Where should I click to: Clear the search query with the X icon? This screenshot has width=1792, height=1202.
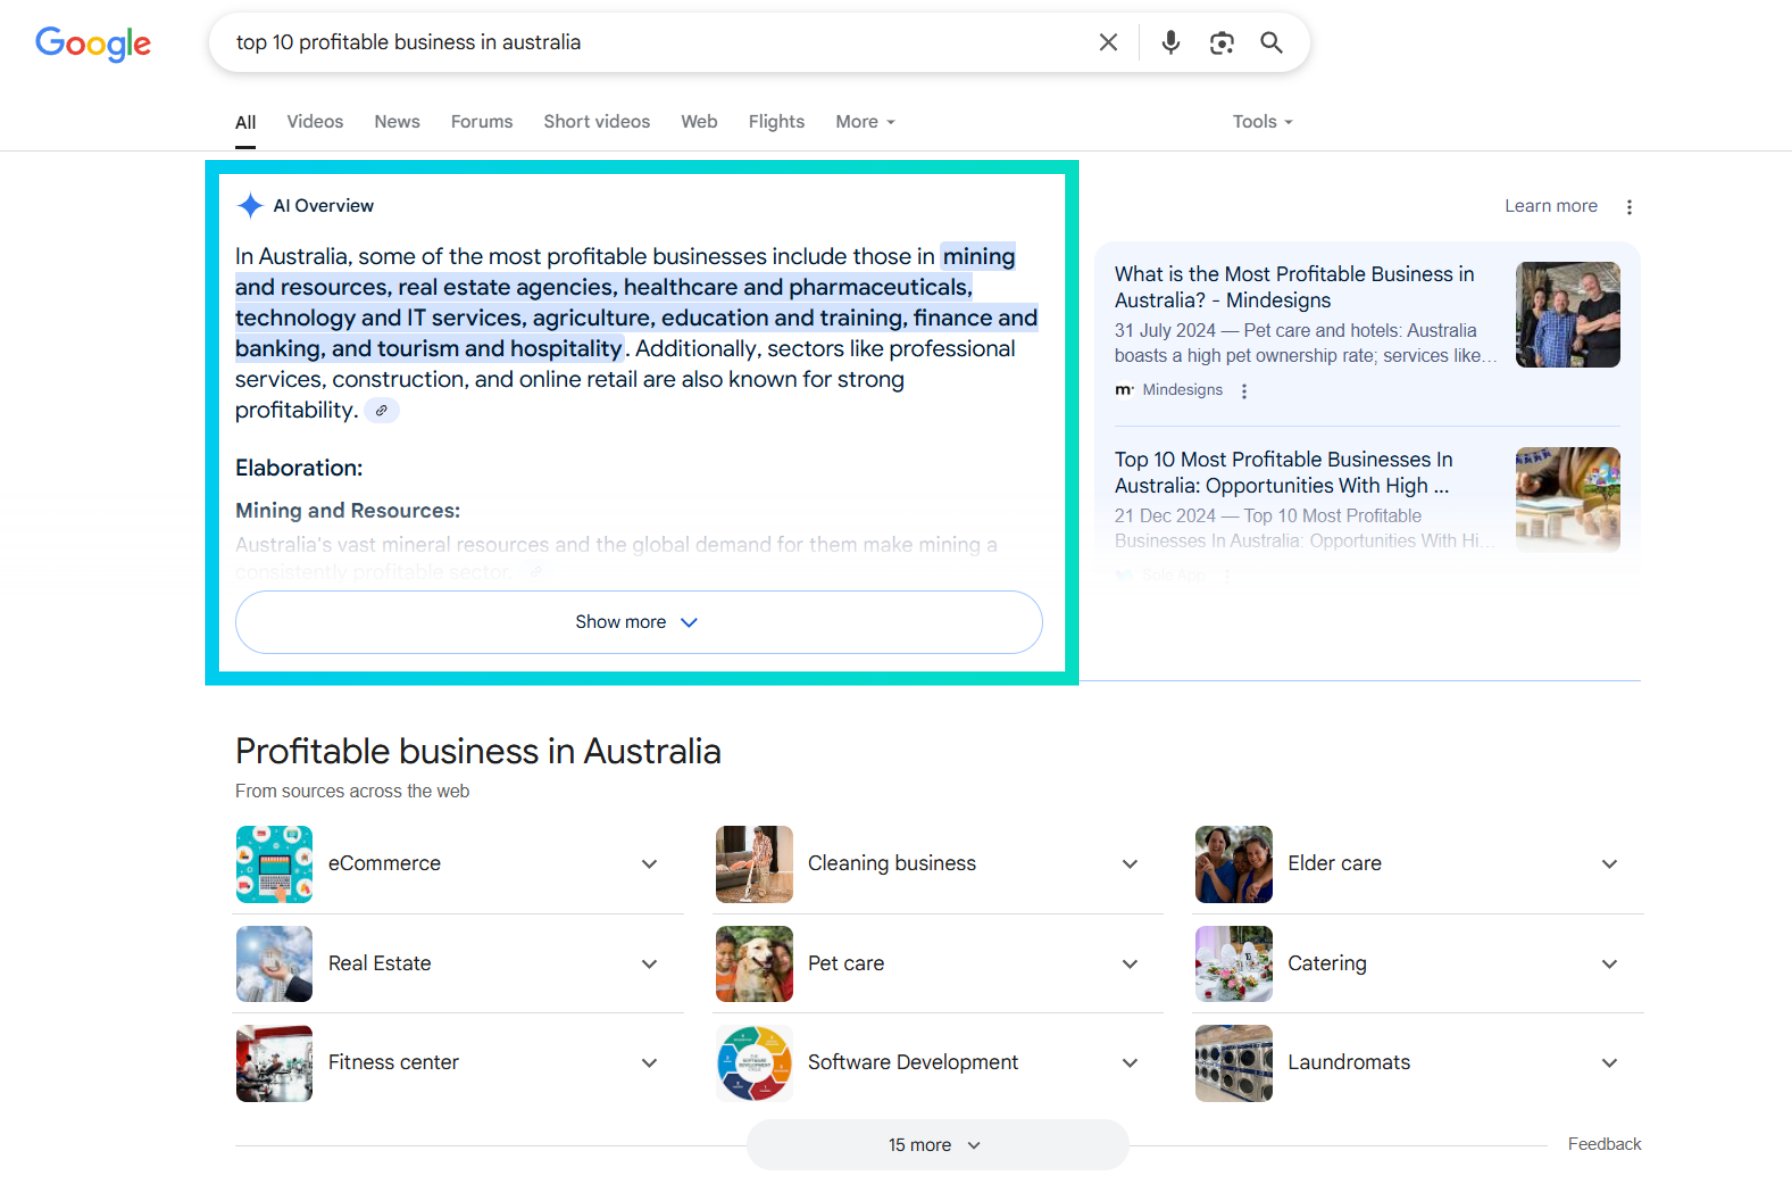[x=1107, y=42]
